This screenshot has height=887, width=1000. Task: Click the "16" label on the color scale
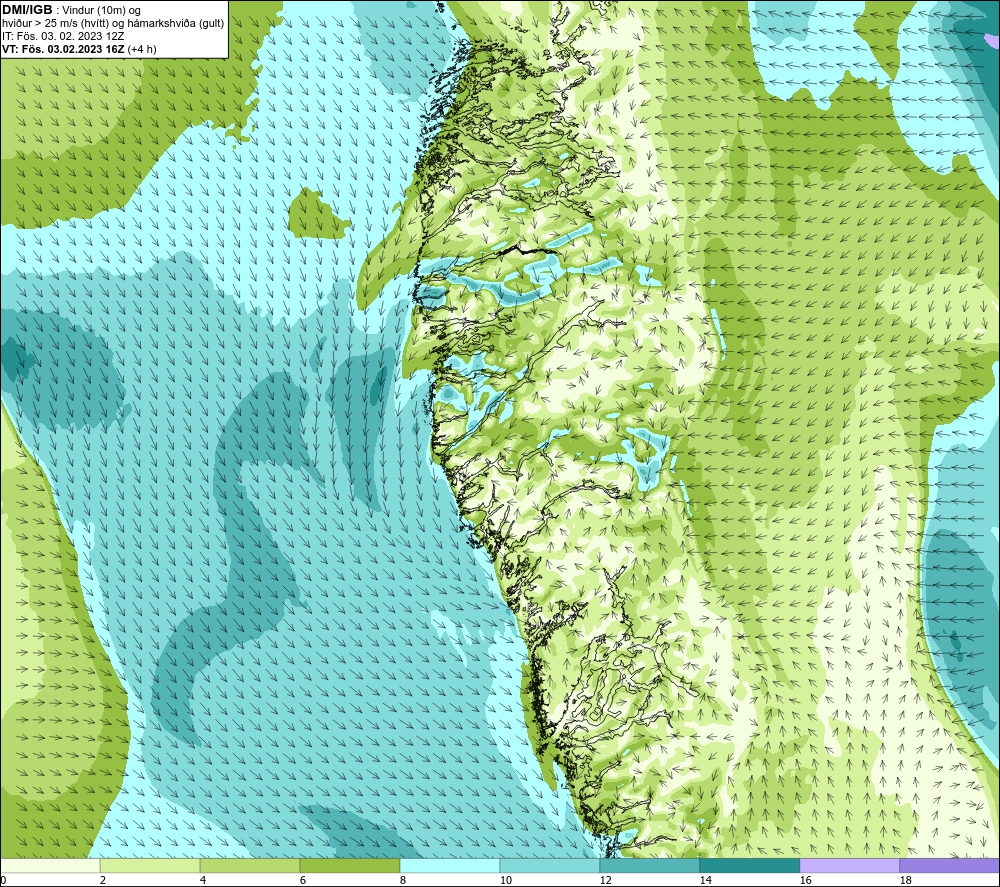805,881
